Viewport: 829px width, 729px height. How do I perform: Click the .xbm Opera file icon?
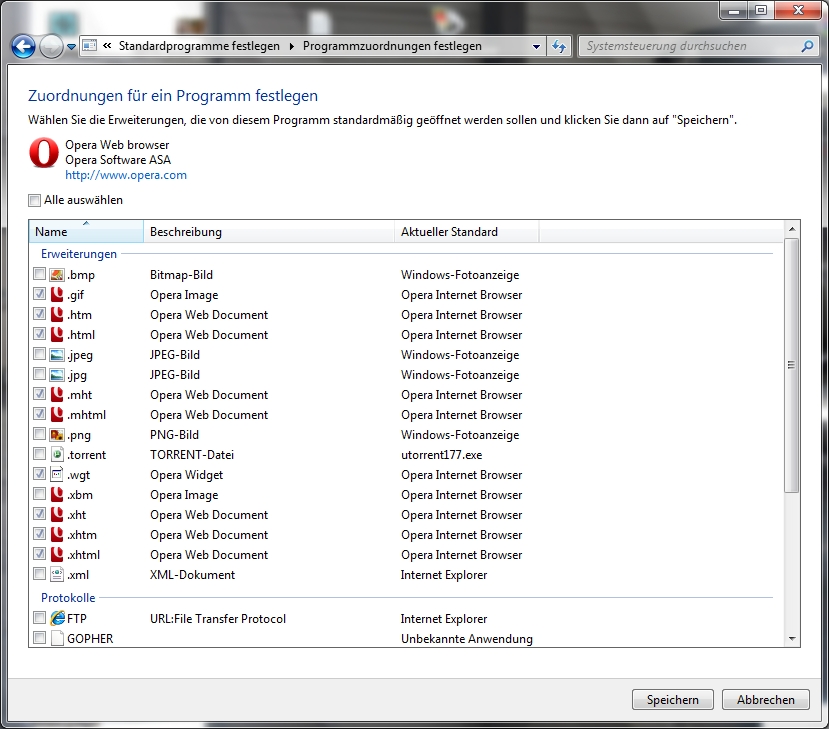57,495
